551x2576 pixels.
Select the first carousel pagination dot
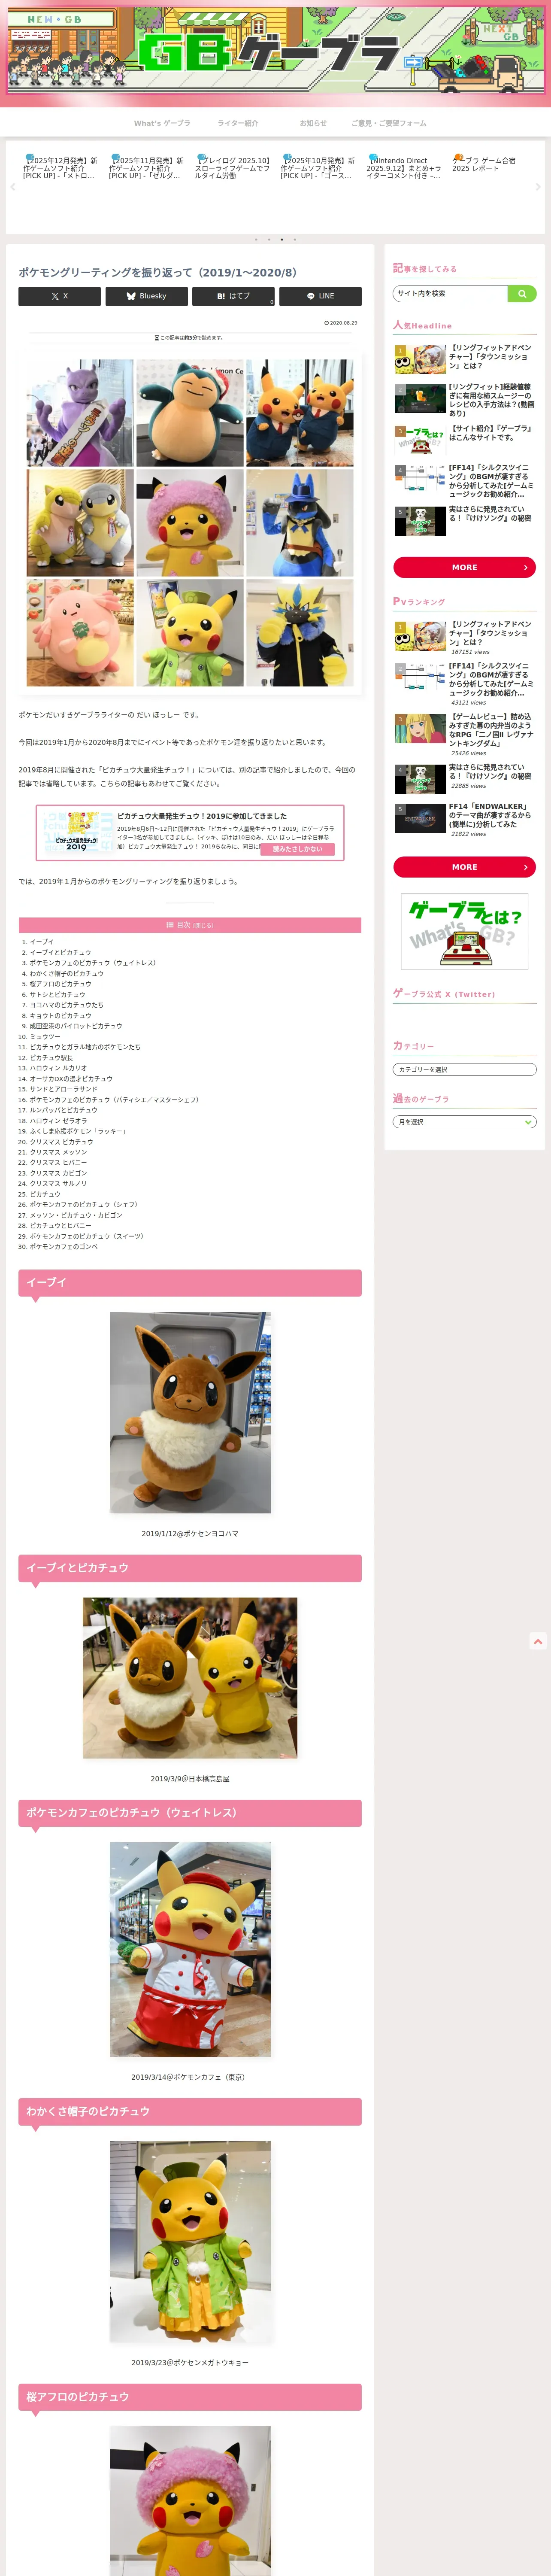(256, 240)
